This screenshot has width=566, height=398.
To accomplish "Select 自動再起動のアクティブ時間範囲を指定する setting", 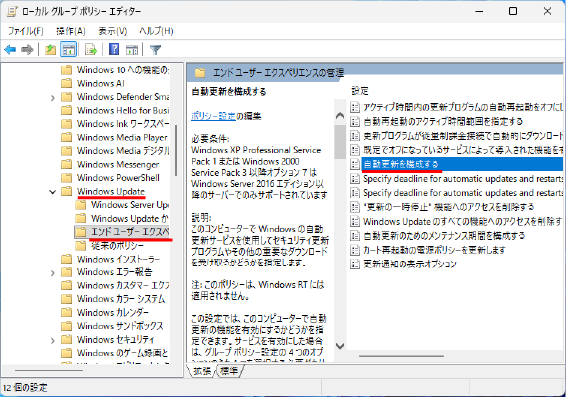I will click(x=443, y=122).
